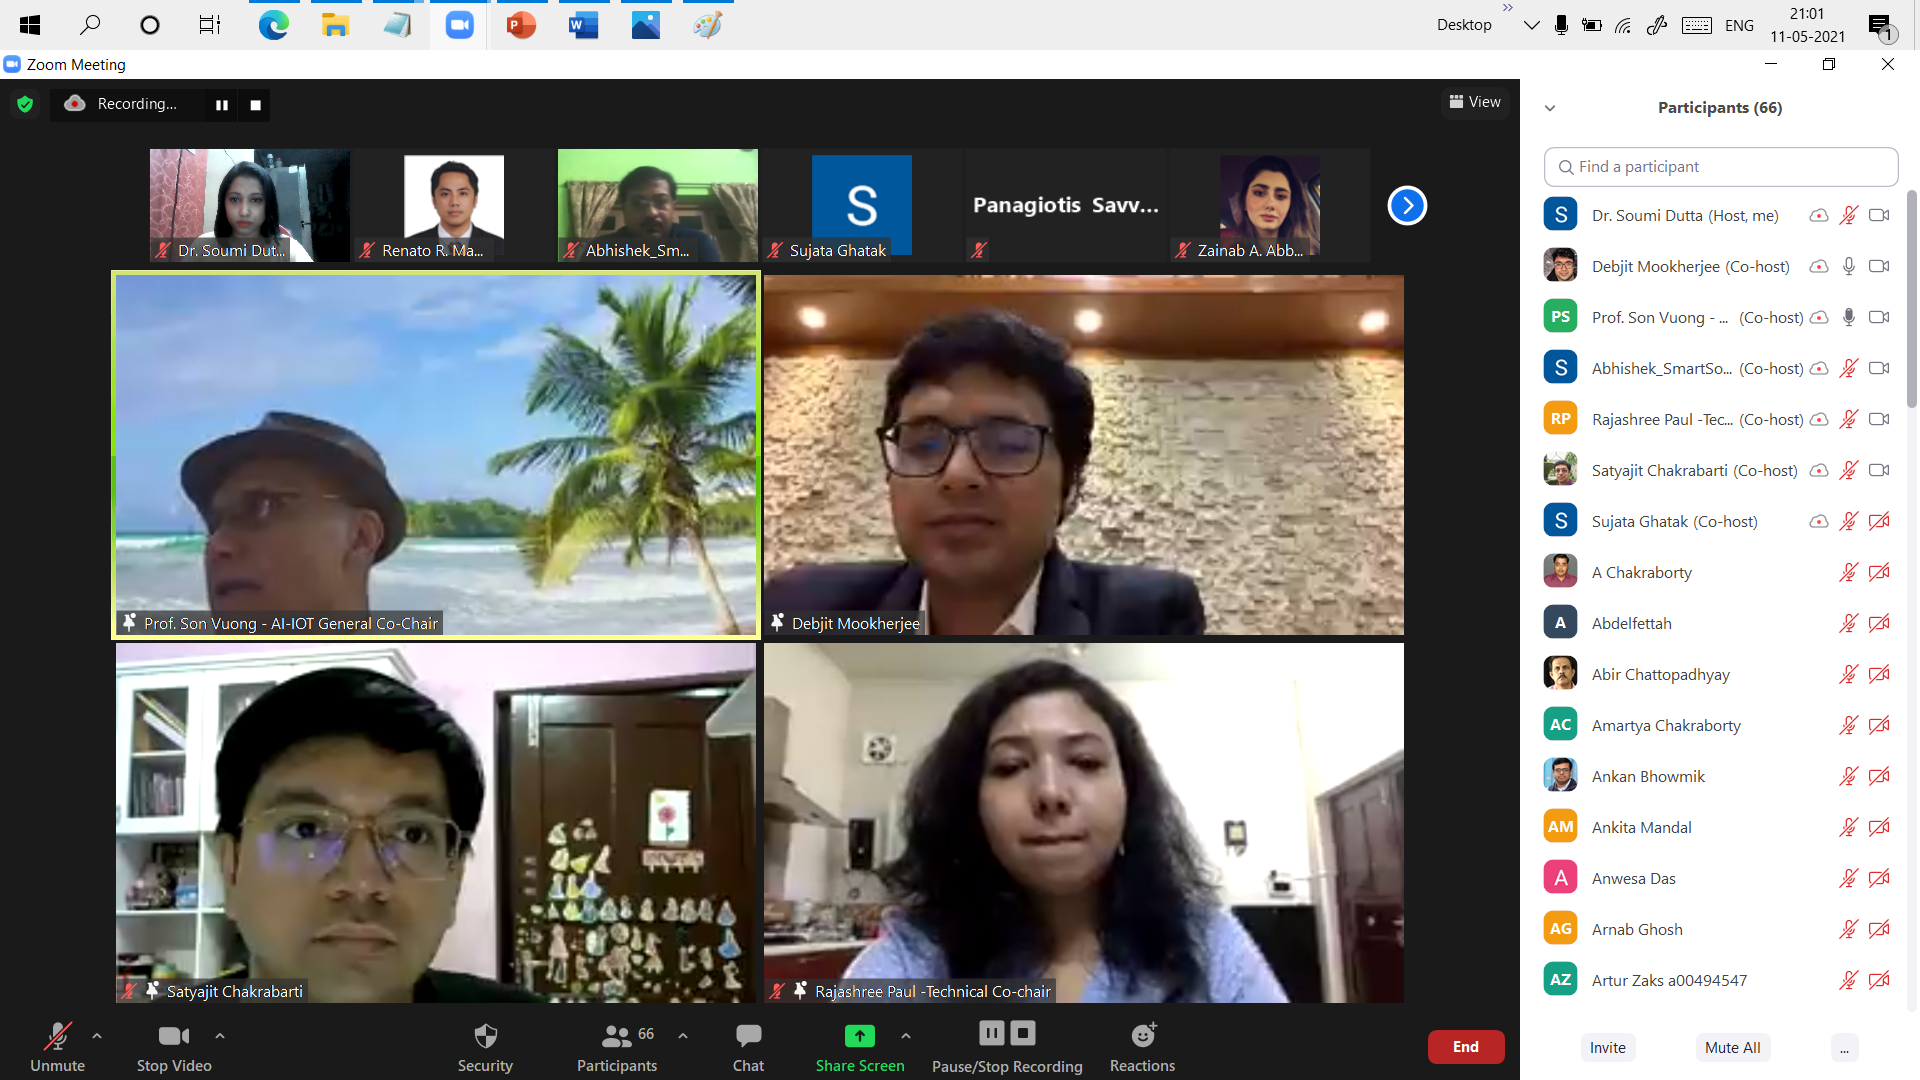
Task: Show next page of video thumbnails
Action: 1407,206
